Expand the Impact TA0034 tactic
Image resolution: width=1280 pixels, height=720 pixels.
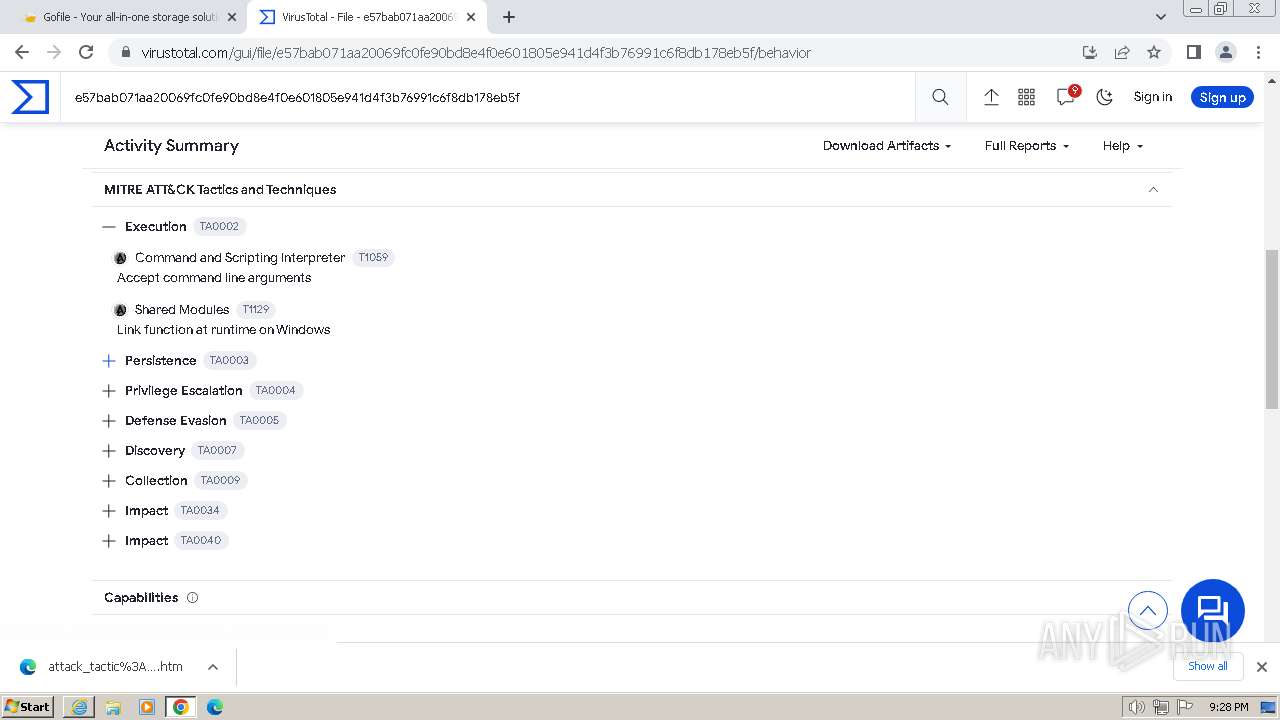click(109, 510)
